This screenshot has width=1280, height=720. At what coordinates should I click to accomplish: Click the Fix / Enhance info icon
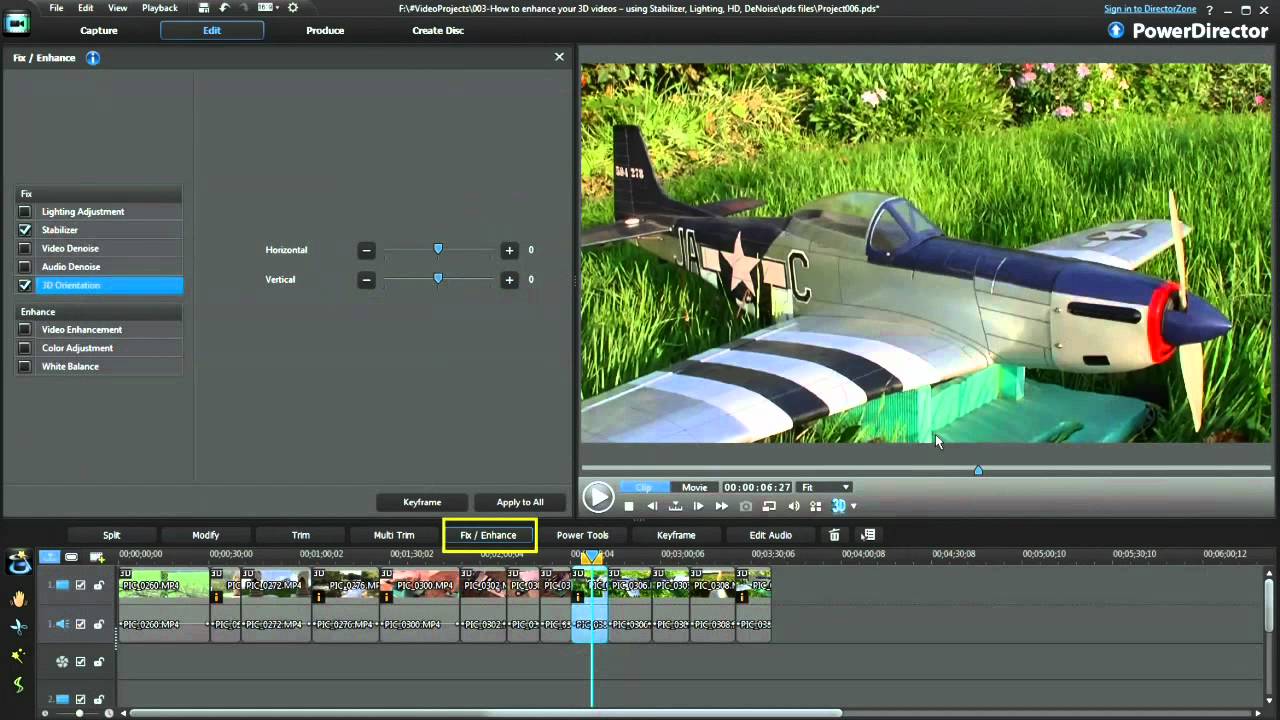[93, 58]
